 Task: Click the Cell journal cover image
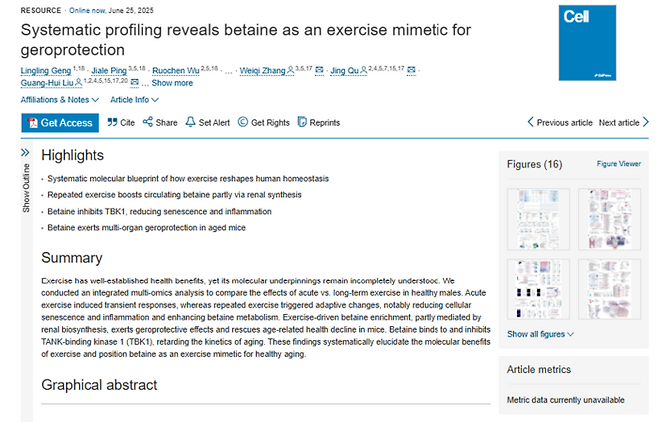[x=588, y=44]
